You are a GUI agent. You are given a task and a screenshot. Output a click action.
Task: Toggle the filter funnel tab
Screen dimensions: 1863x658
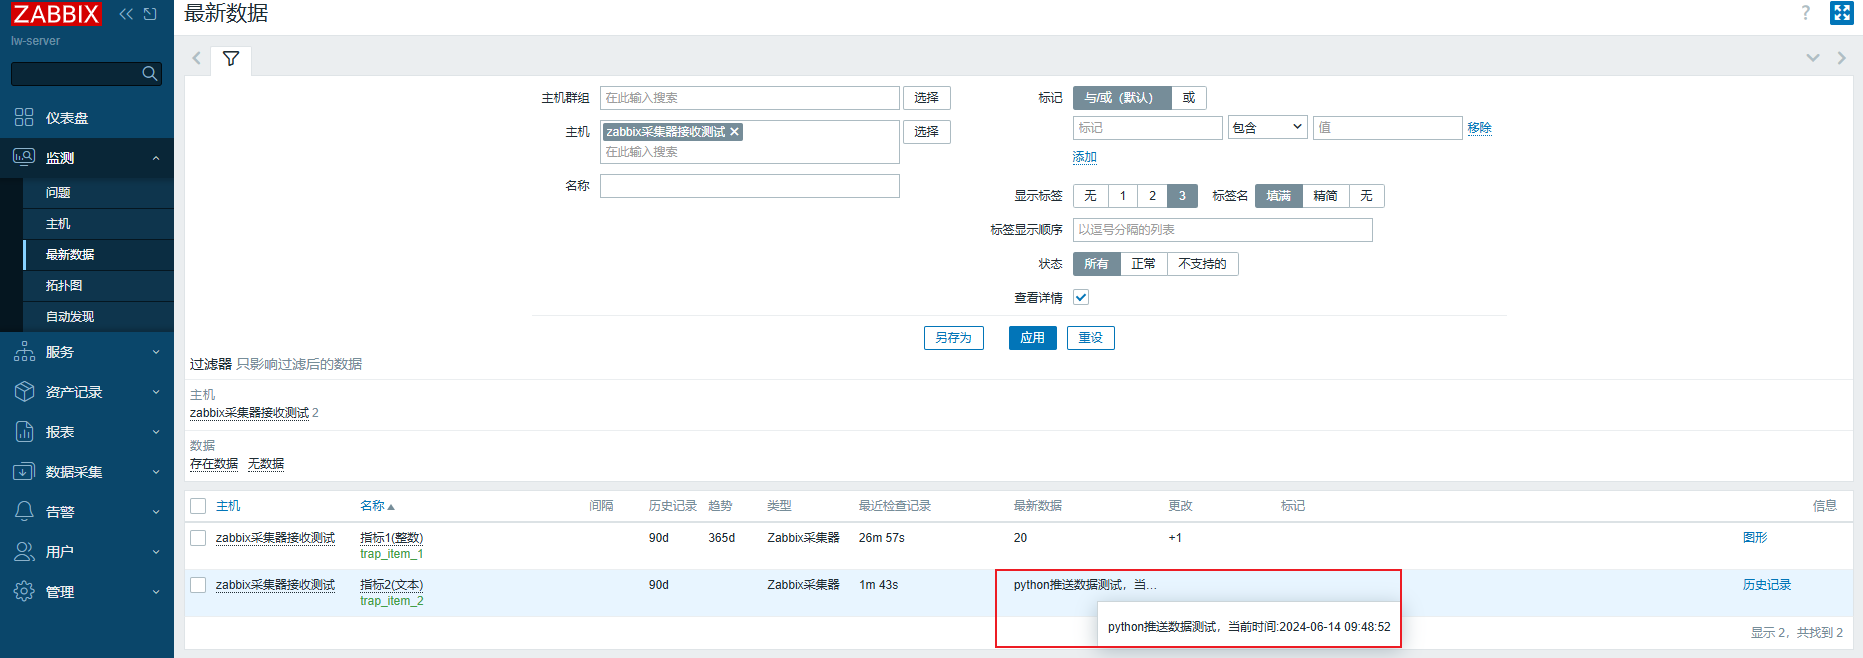coord(231,59)
